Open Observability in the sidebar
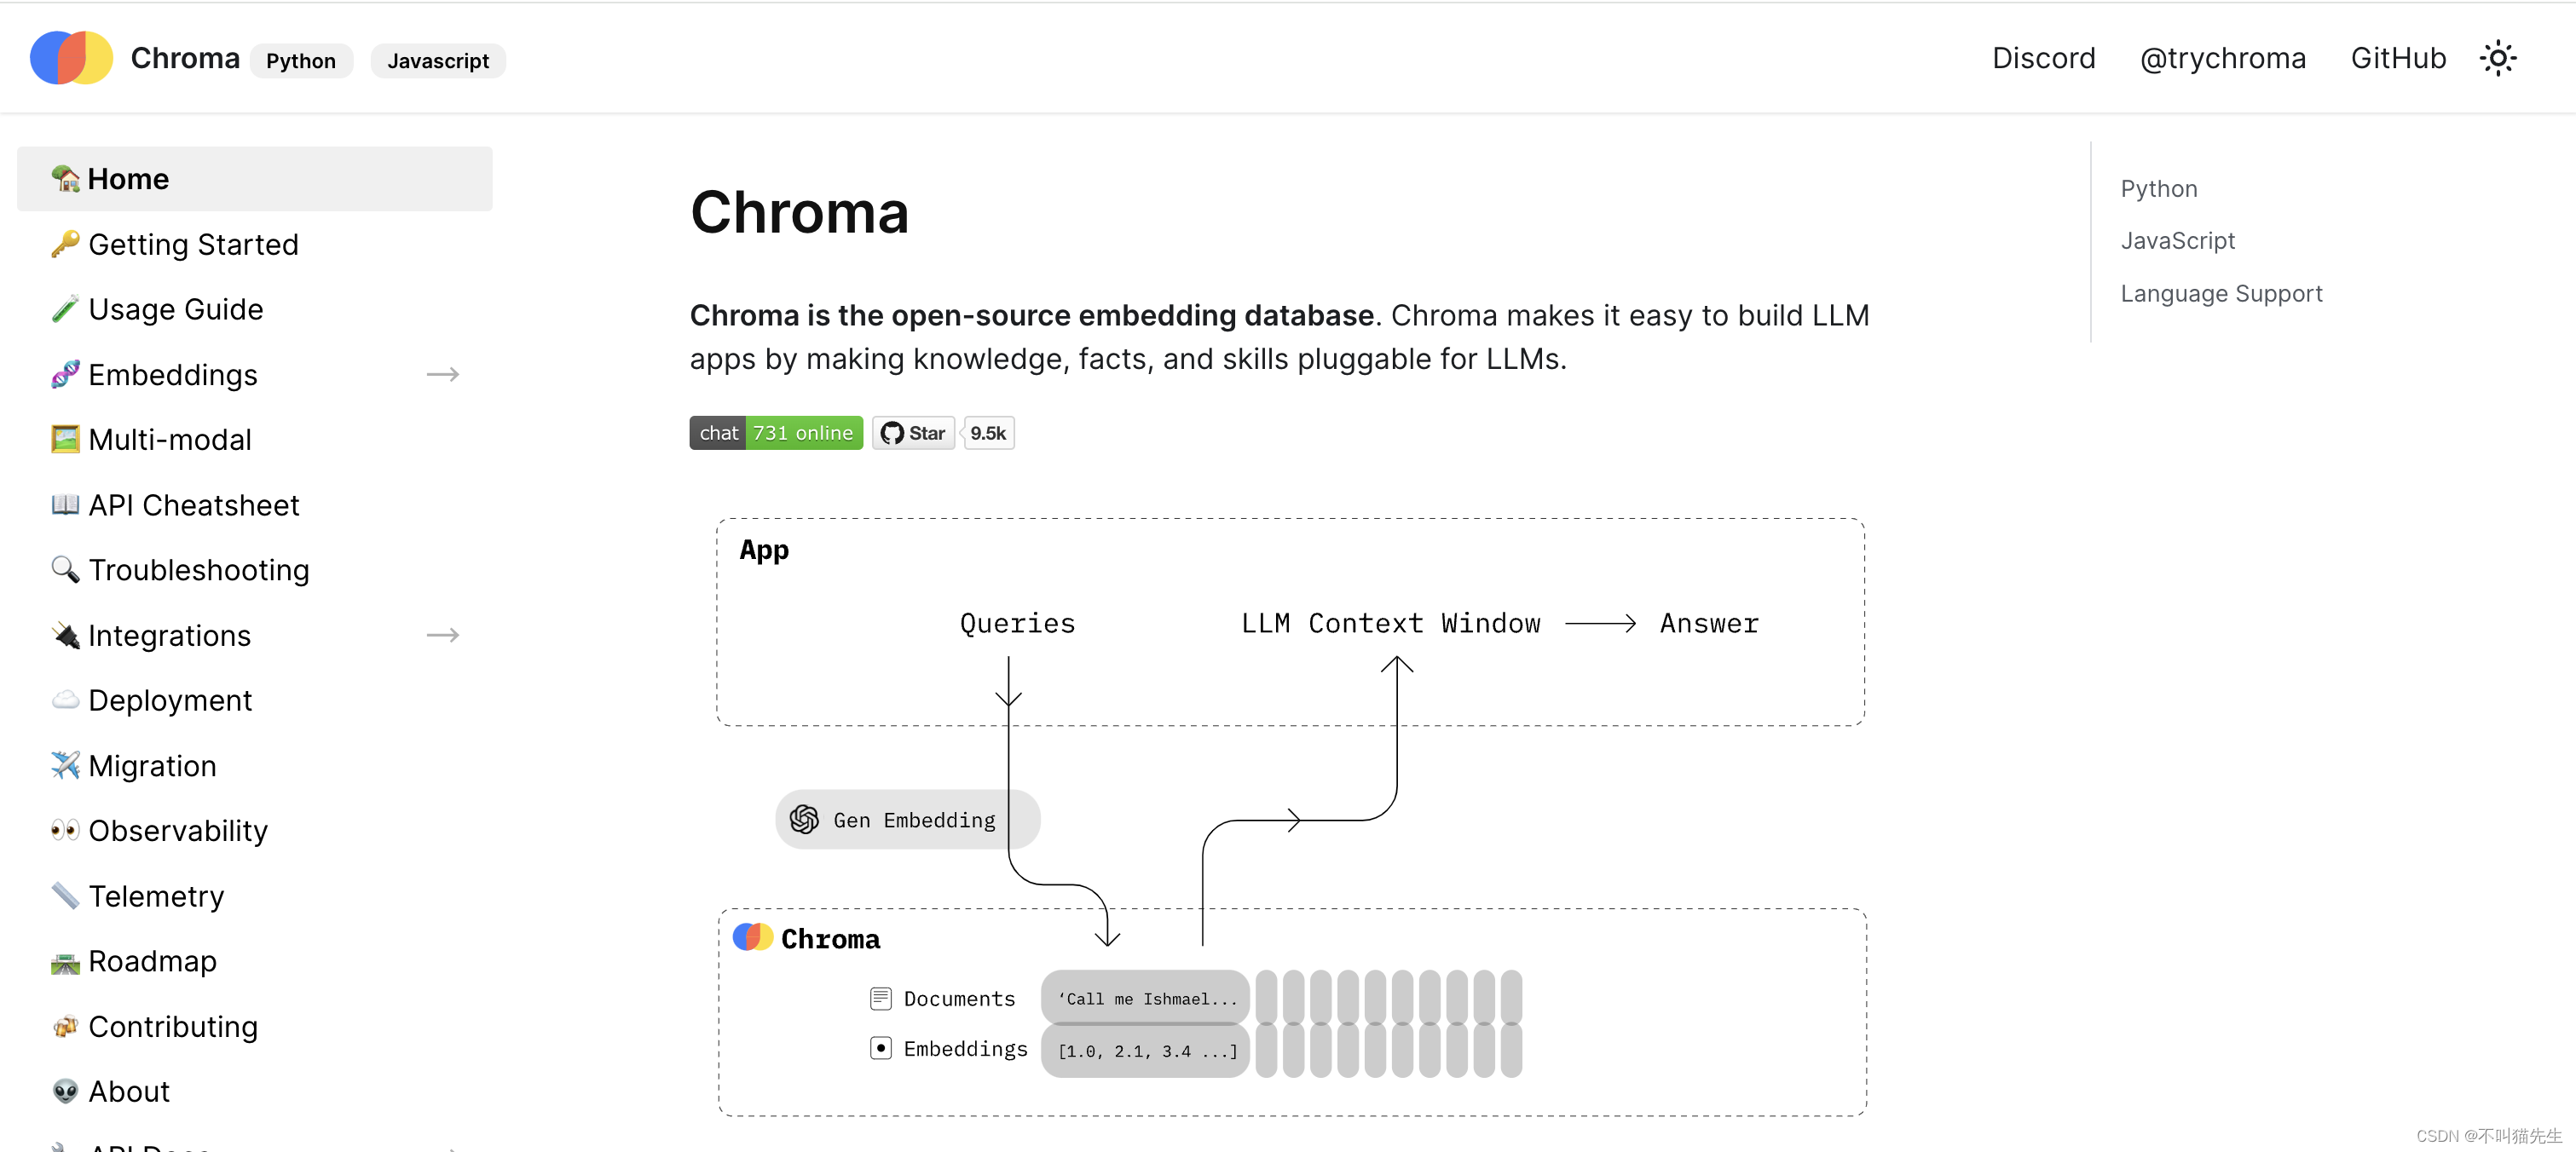The height and width of the screenshot is (1152, 2576). (x=178, y=830)
